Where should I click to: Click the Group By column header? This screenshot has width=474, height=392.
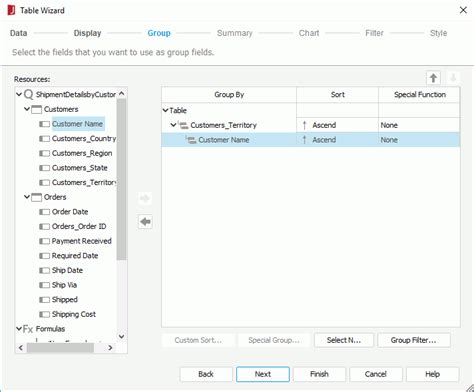pyautogui.click(x=229, y=95)
